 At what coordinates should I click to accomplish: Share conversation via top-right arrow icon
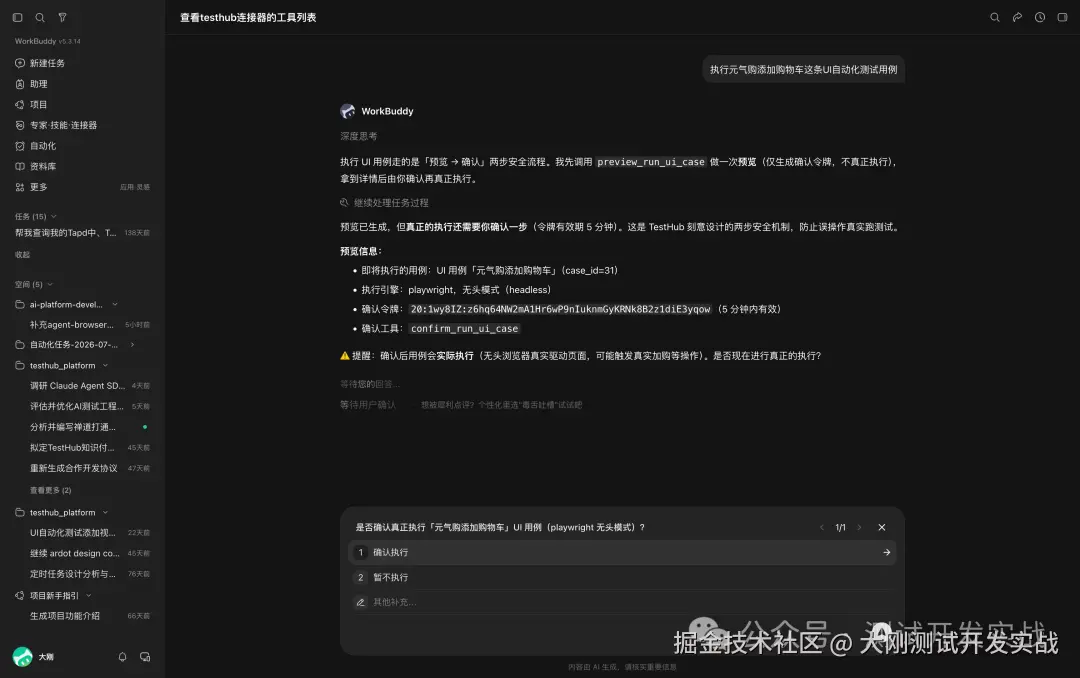pyautogui.click(x=1017, y=17)
